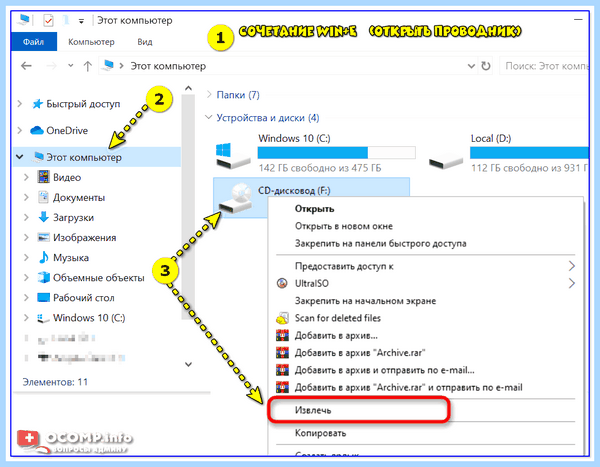Click status bar text Элементов: 11
Image resolution: width=600 pixels, height=467 pixels.
click(x=55, y=382)
